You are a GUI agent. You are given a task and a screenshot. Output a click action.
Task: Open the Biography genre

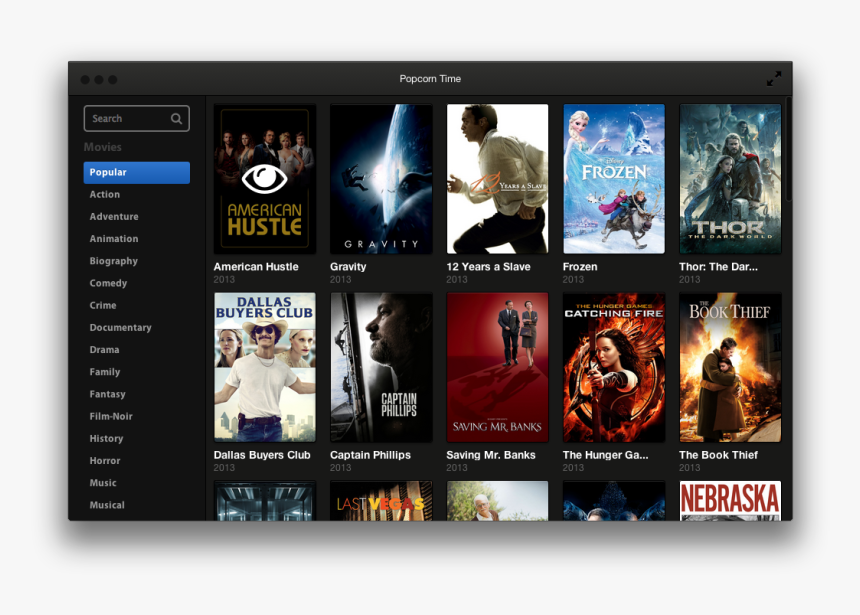click(x=114, y=261)
